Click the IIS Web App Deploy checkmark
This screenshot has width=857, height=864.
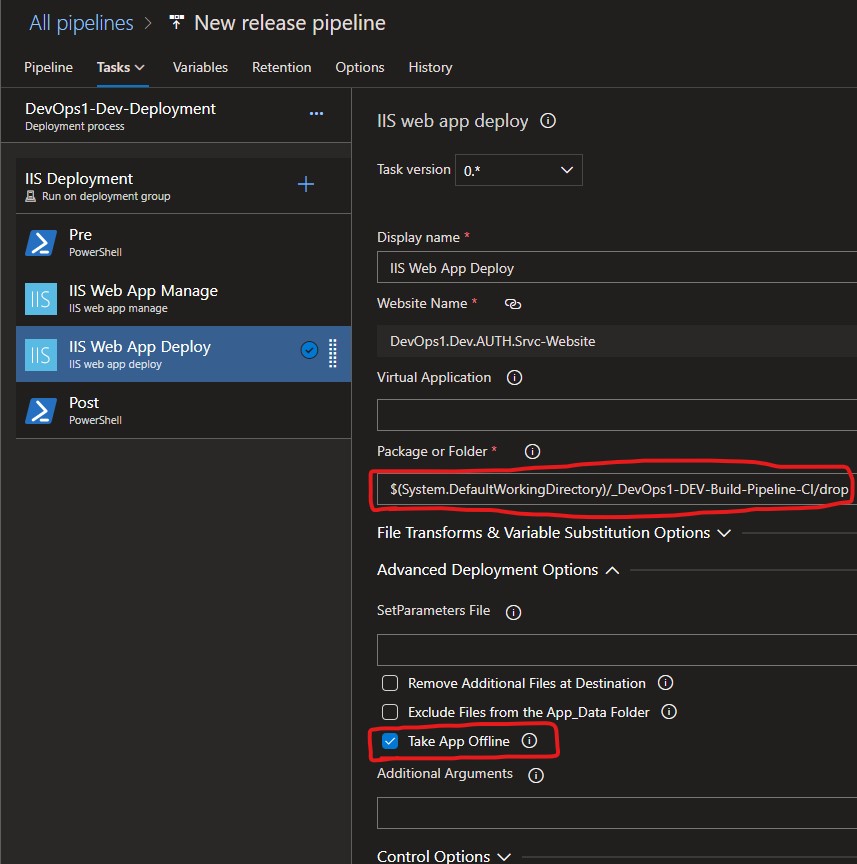coord(309,350)
